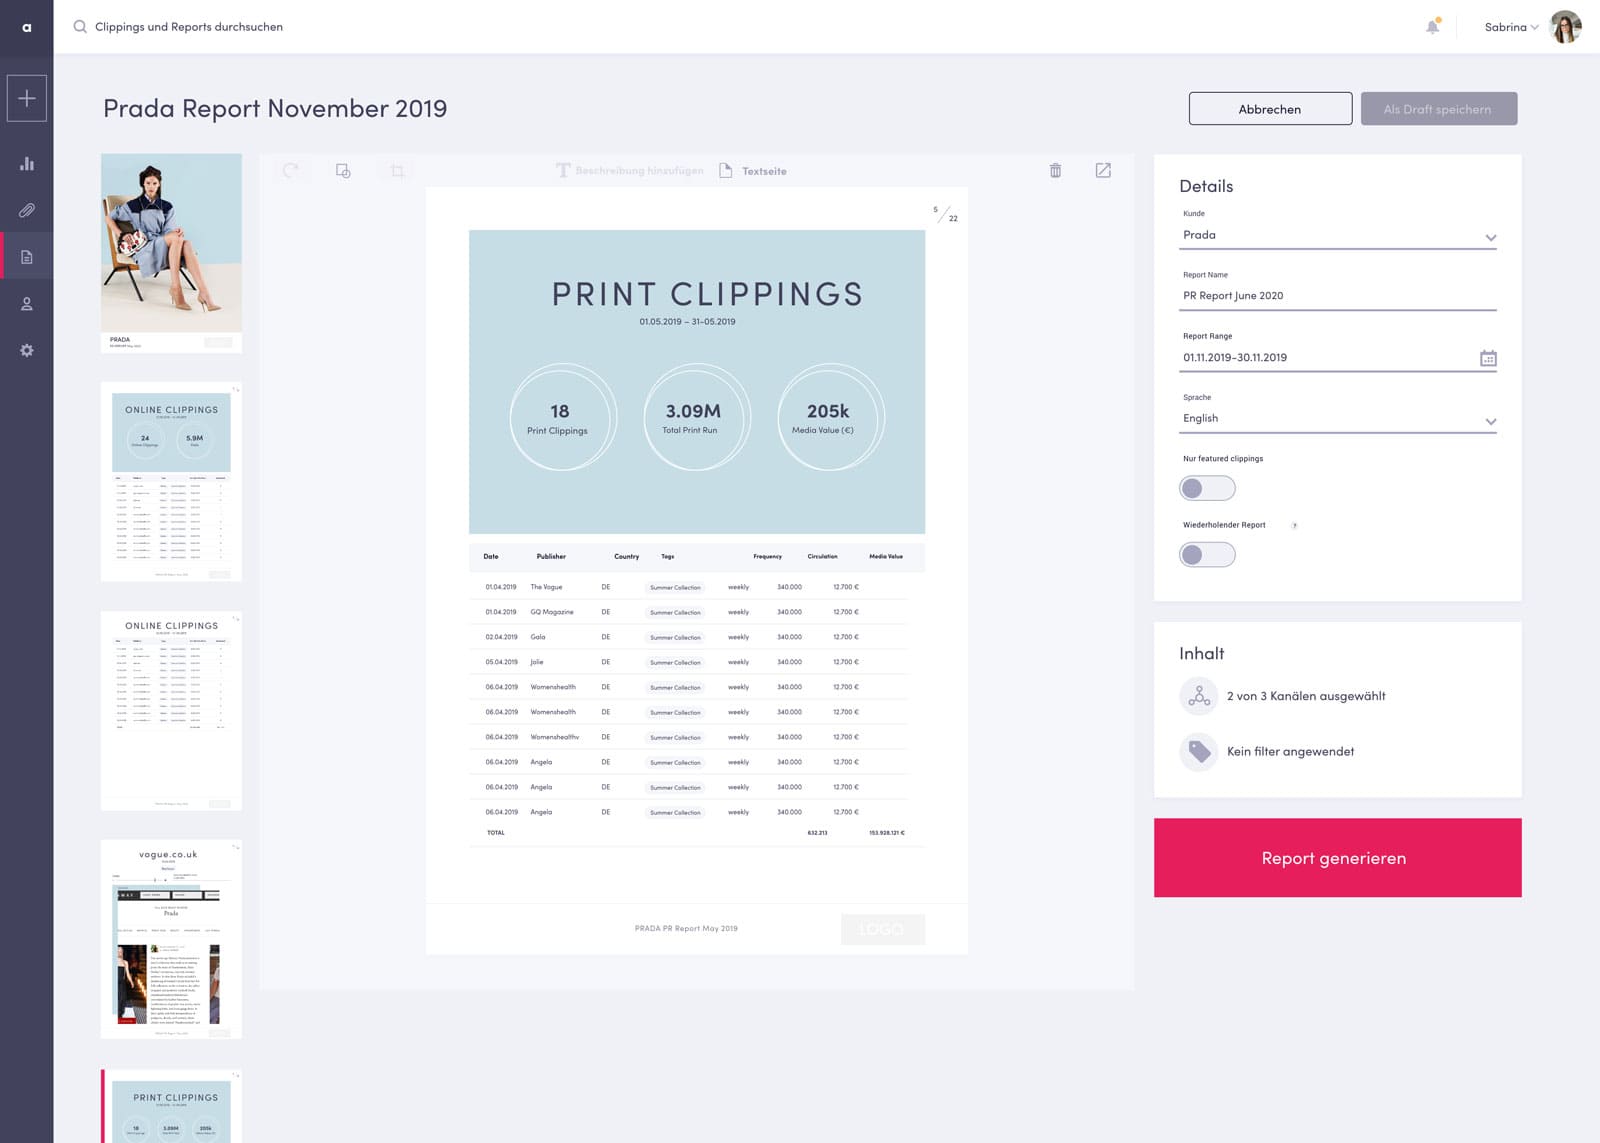
Task: Click the duplicate page with clock icon
Action: tap(343, 171)
